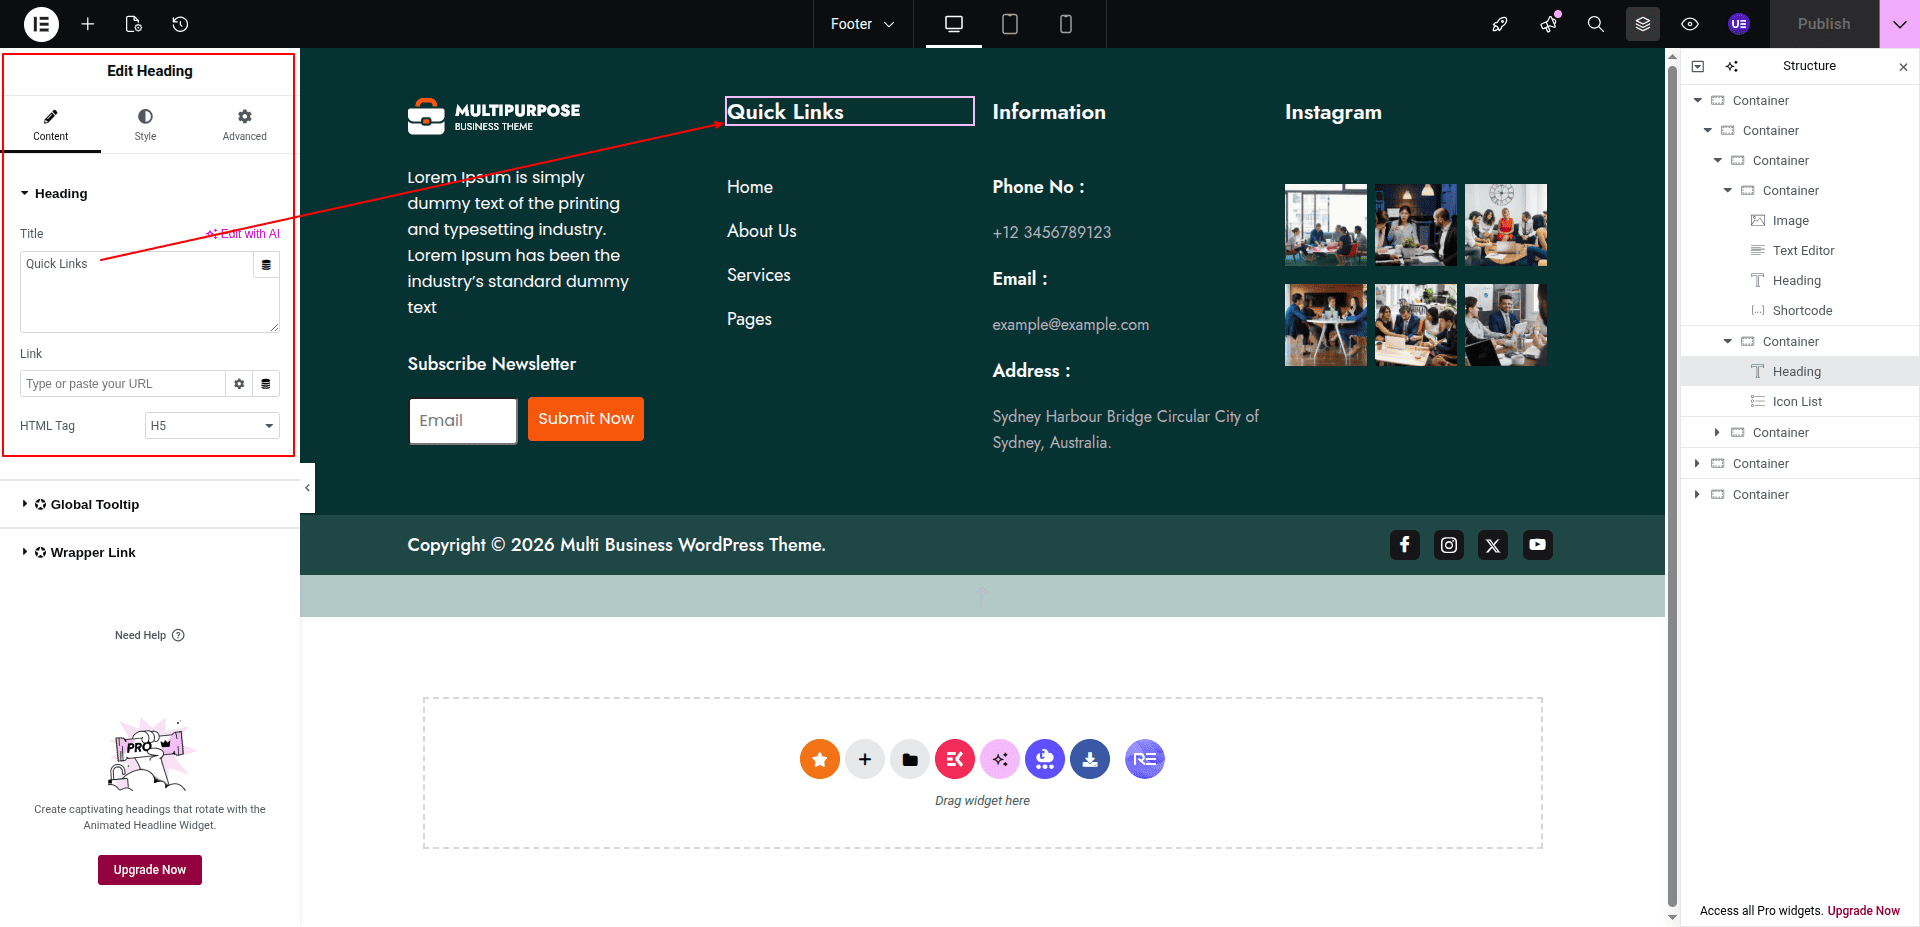Click the blue download import icon
The height and width of the screenshot is (927, 1920).
point(1090,759)
